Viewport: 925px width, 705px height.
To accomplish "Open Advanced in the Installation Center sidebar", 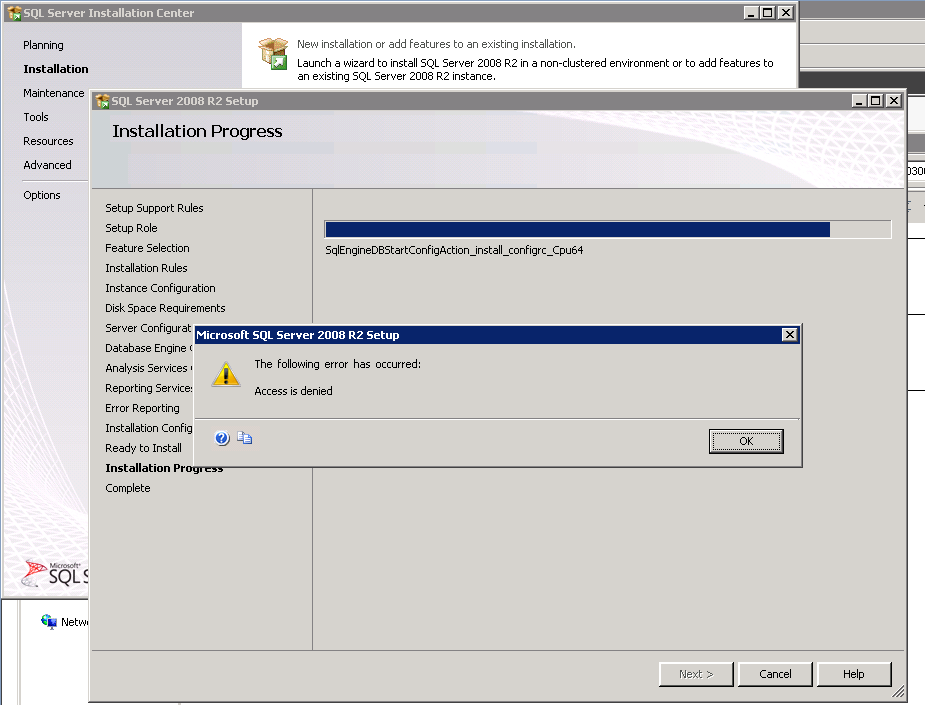I will tap(47, 165).
